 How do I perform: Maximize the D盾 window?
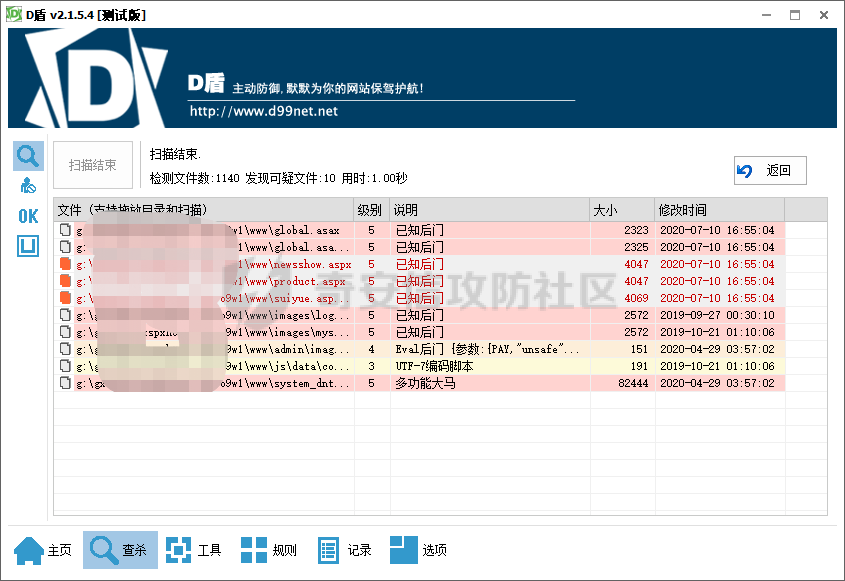click(795, 15)
